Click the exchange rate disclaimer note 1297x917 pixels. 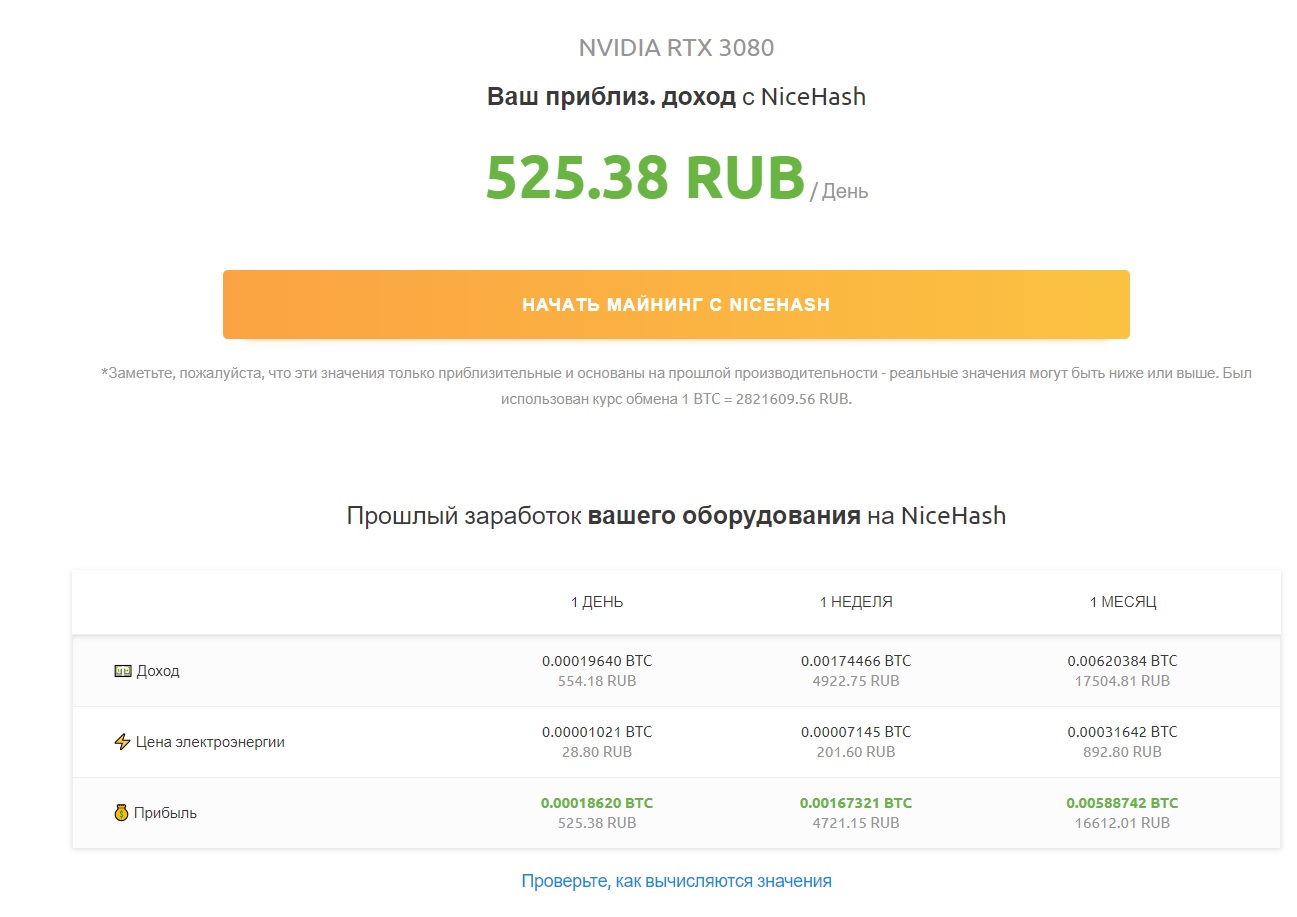tap(676, 385)
